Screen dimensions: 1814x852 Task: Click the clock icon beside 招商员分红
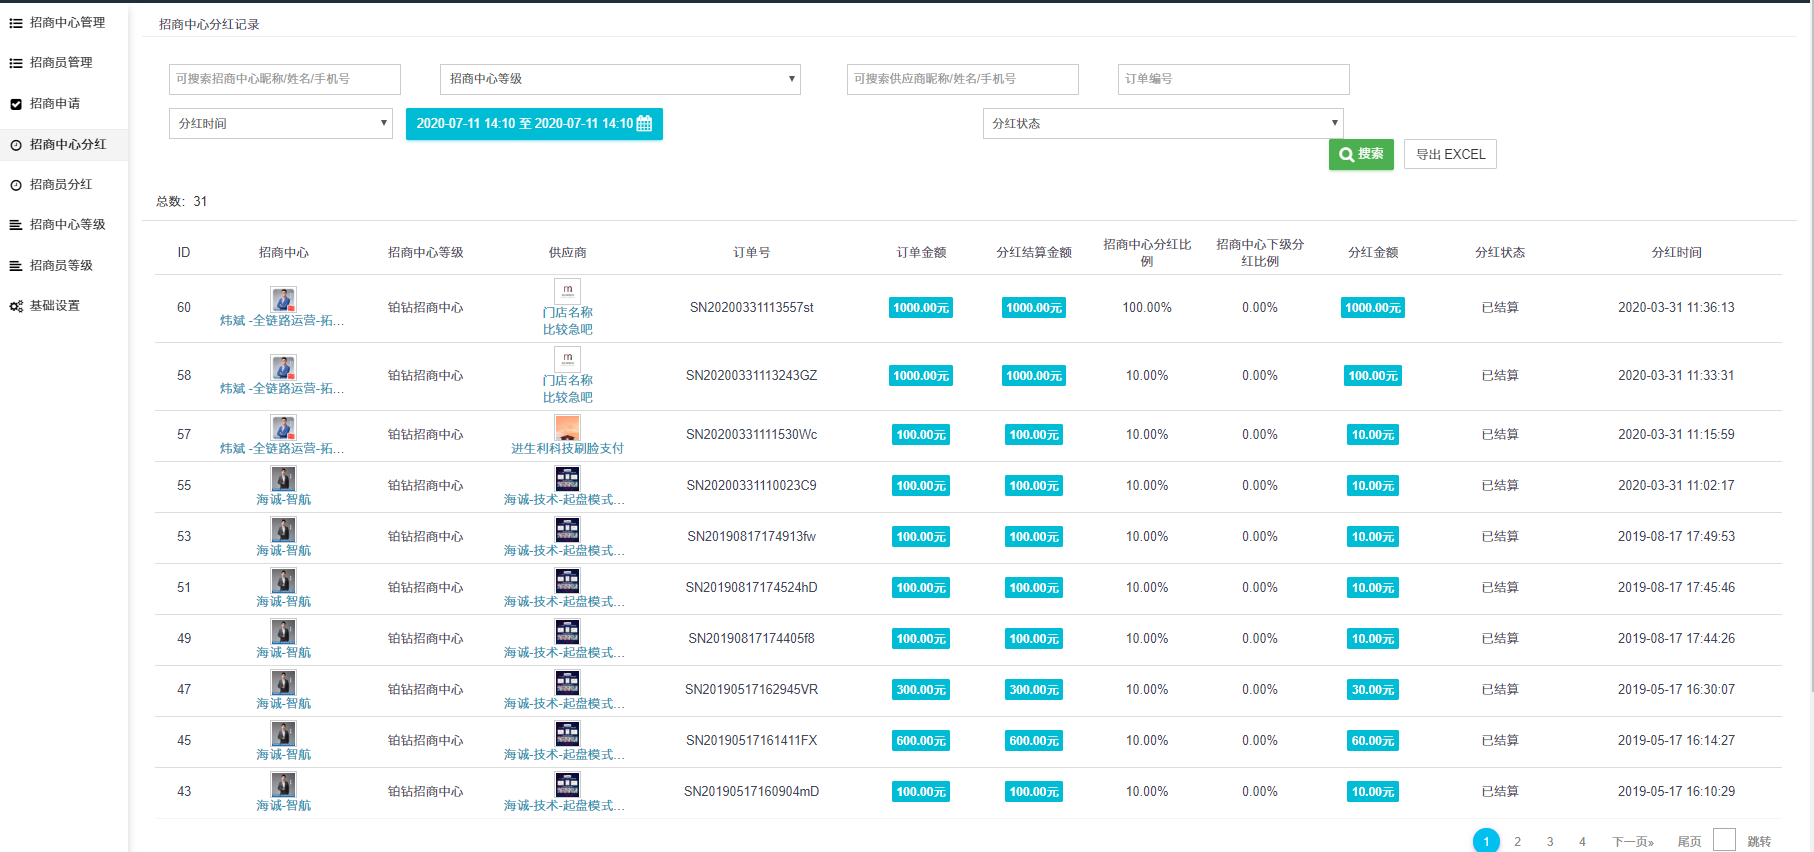click(x=16, y=185)
